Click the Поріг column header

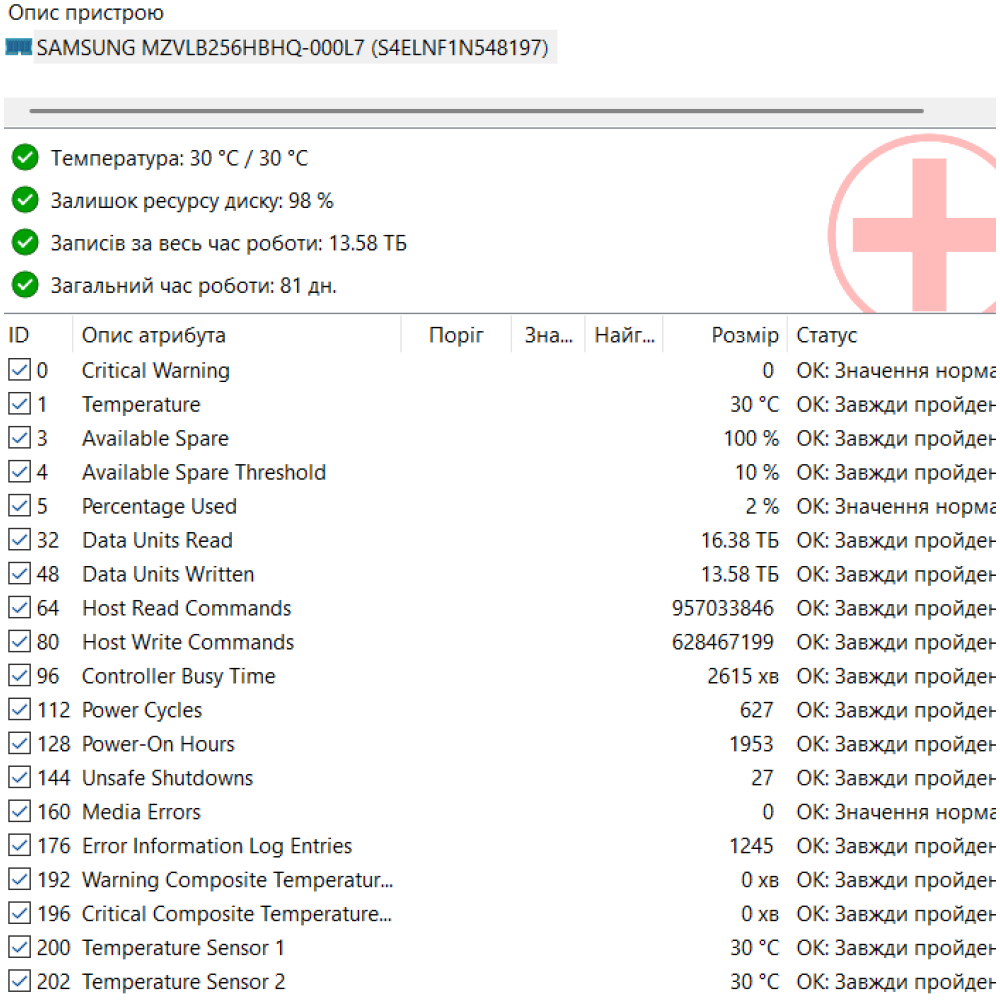456,336
